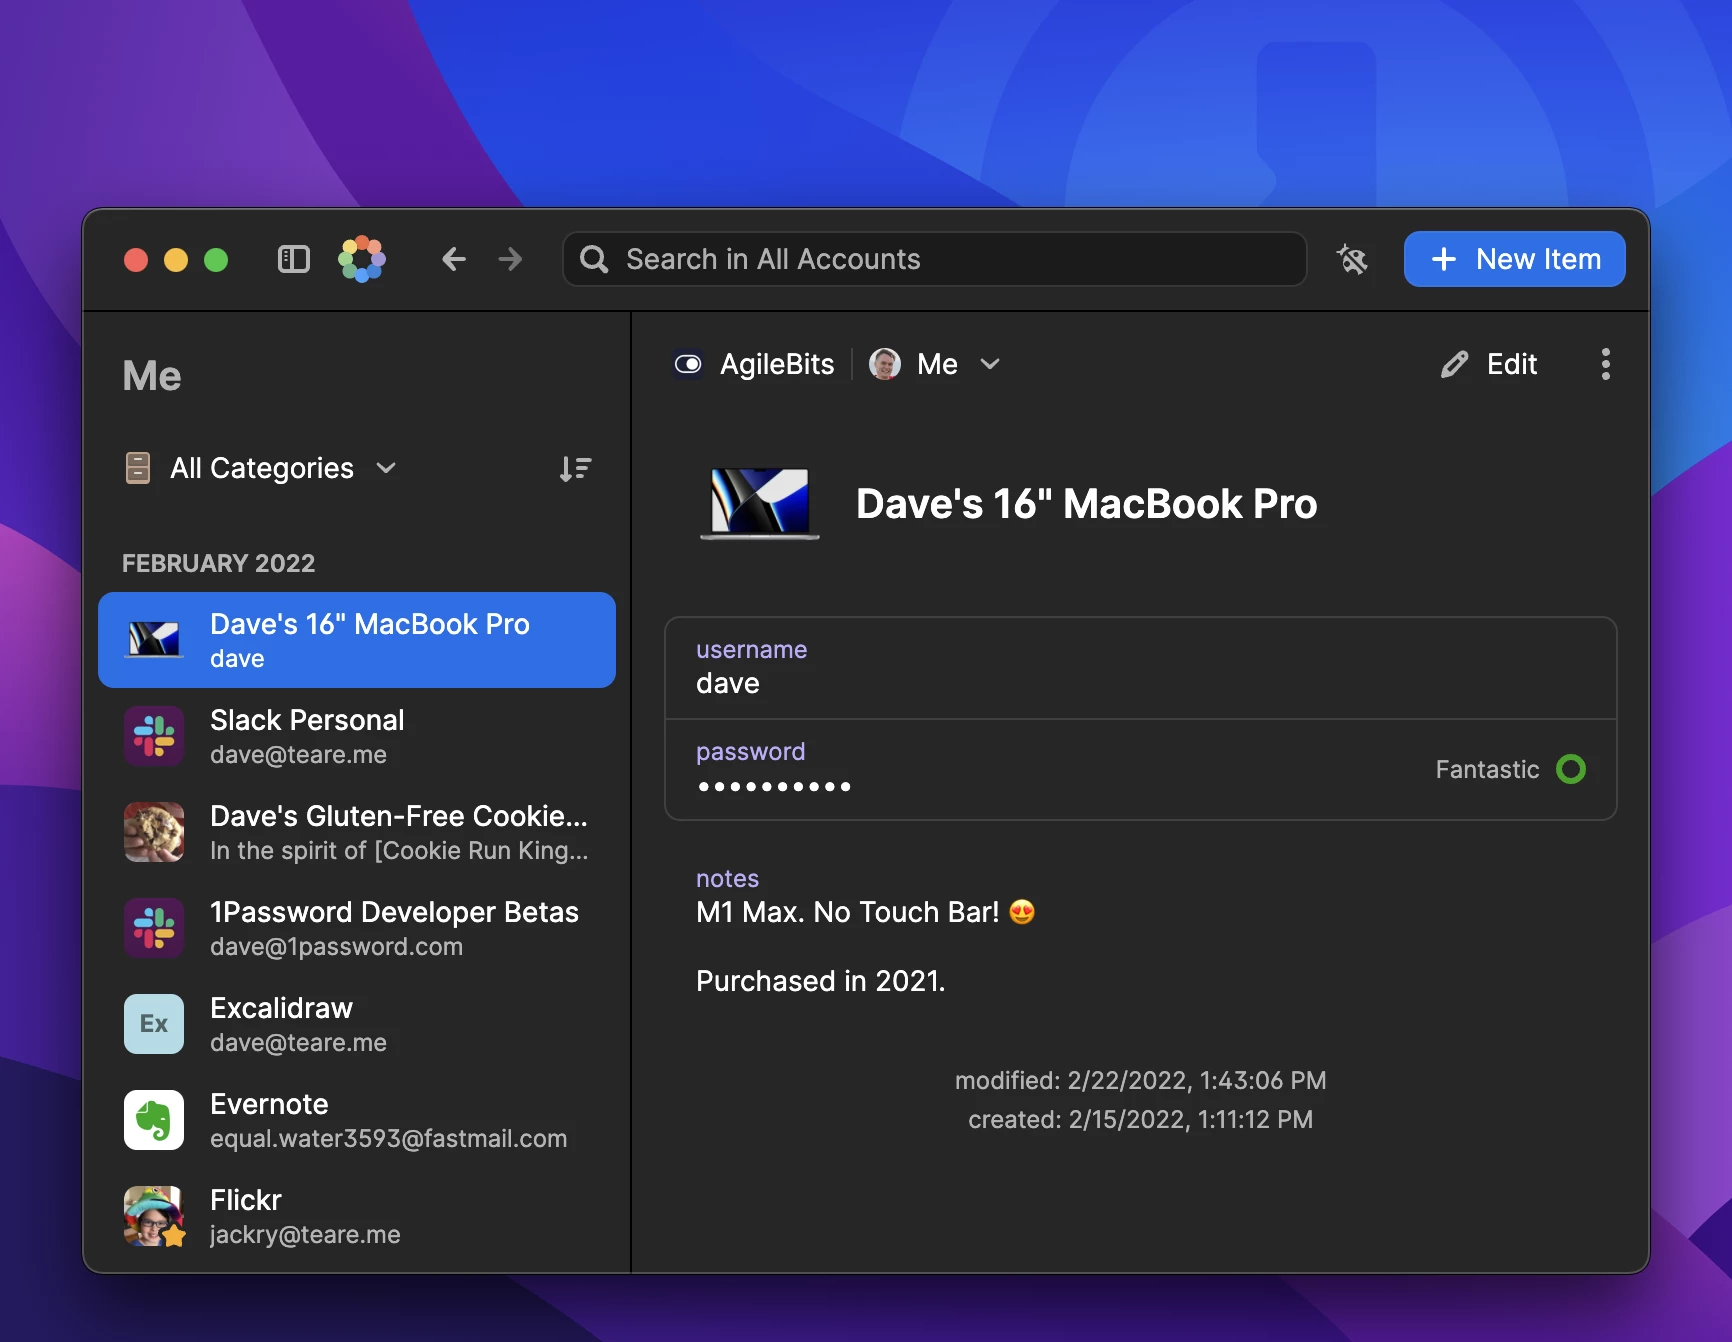Open Dave's Gluten-Free Cookie item
This screenshot has height=1342, width=1732.
coord(357,832)
